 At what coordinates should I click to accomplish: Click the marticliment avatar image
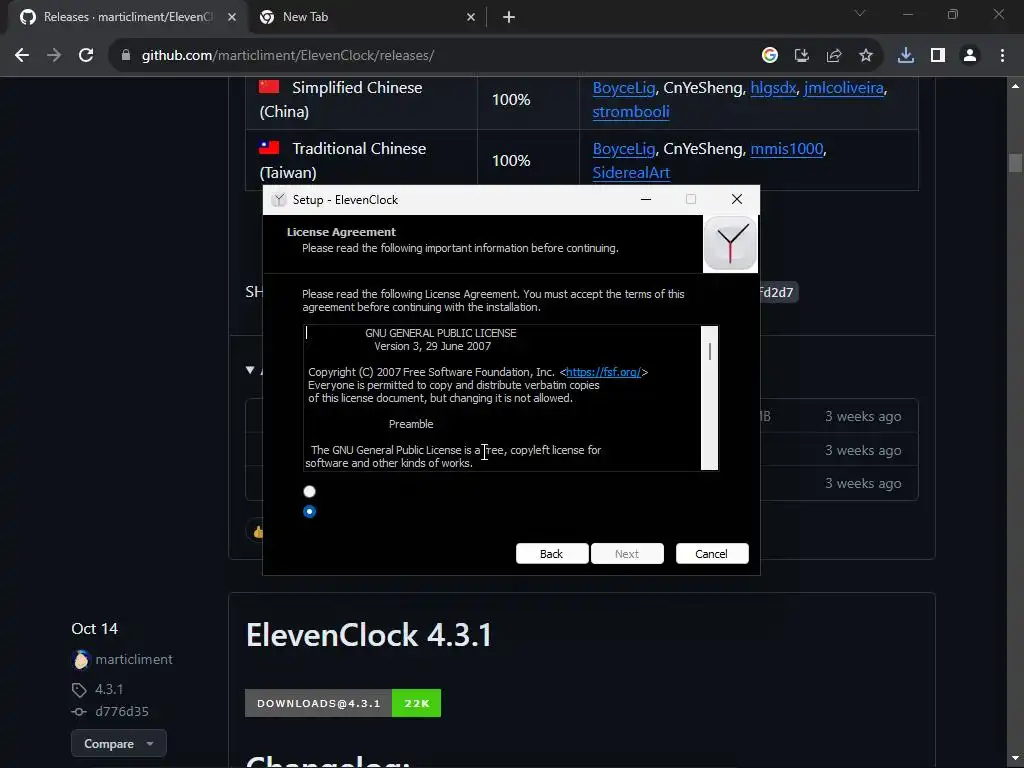point(81,660)
